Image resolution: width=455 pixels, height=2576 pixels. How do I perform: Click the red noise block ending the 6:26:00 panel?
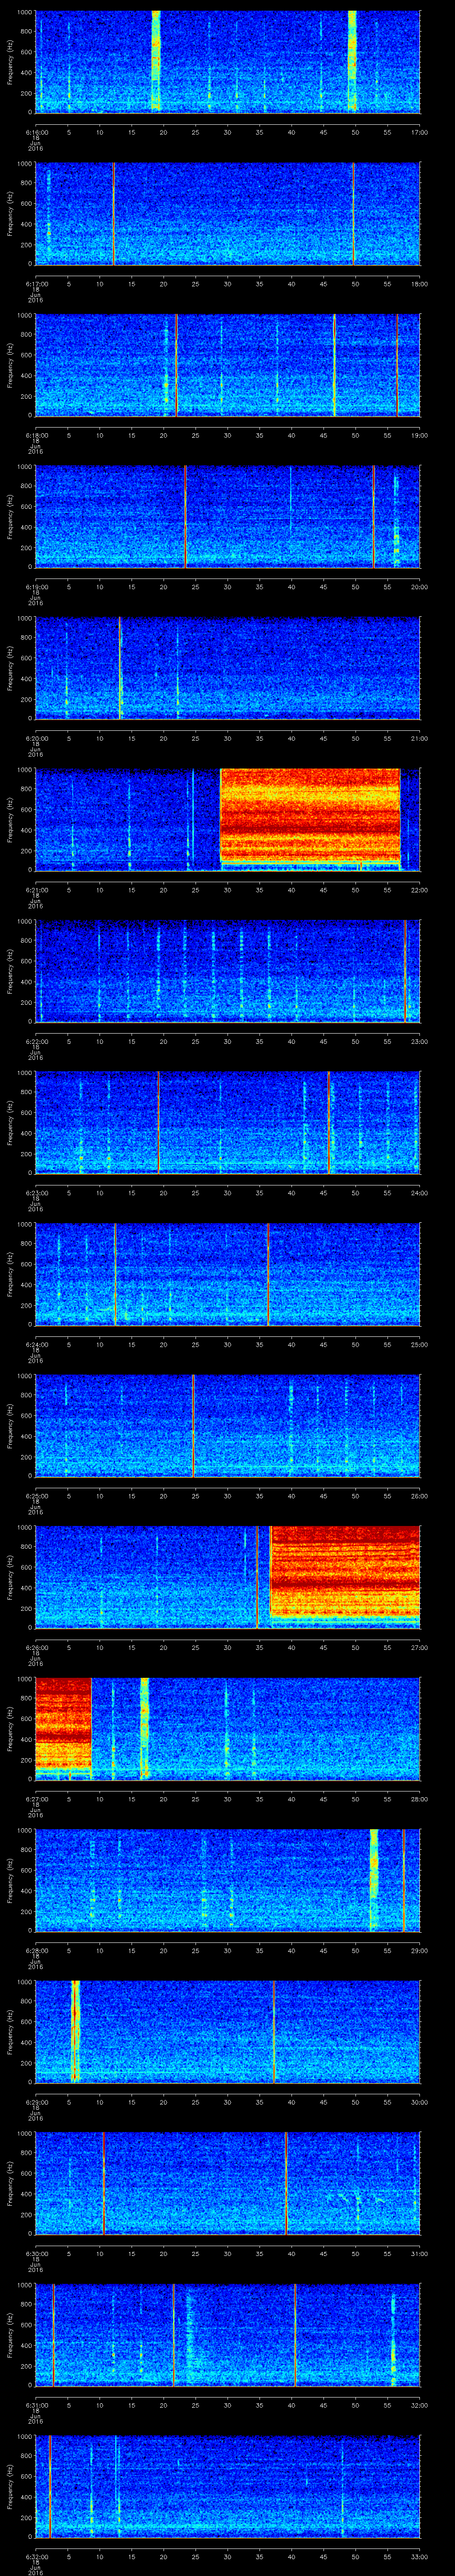(x=345, y=1573)
